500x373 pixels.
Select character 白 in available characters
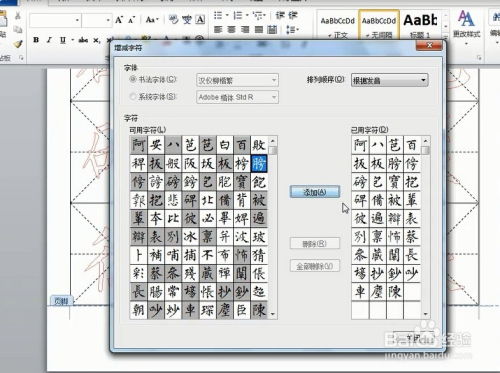[x=225, y=145]
